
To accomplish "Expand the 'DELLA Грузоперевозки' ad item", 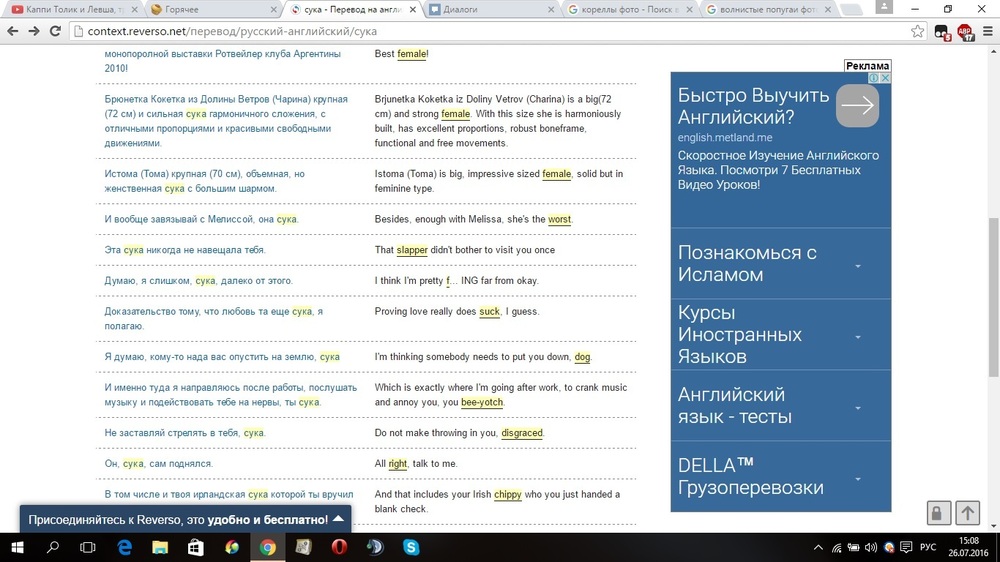I will pos(858,478).
